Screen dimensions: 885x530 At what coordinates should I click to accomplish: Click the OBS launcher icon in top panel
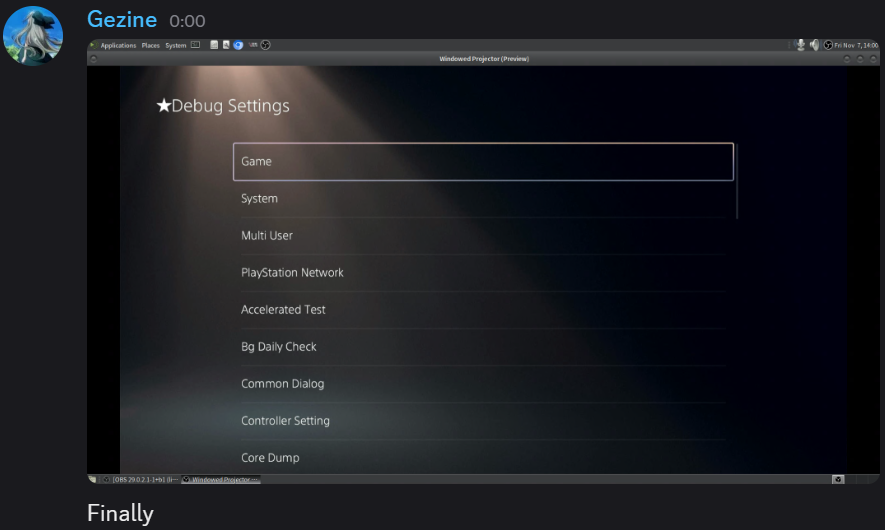click(266, 45)
